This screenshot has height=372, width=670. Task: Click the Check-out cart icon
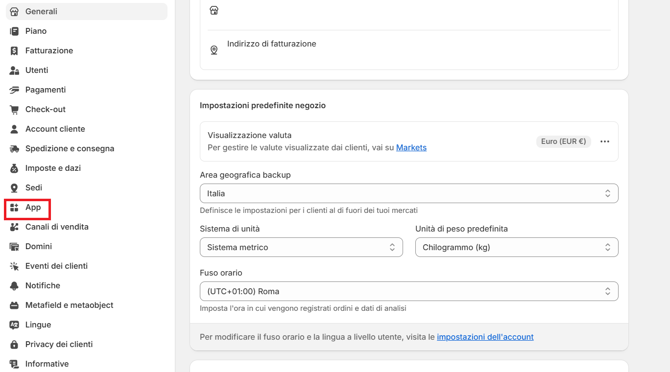tap(14, 109)
